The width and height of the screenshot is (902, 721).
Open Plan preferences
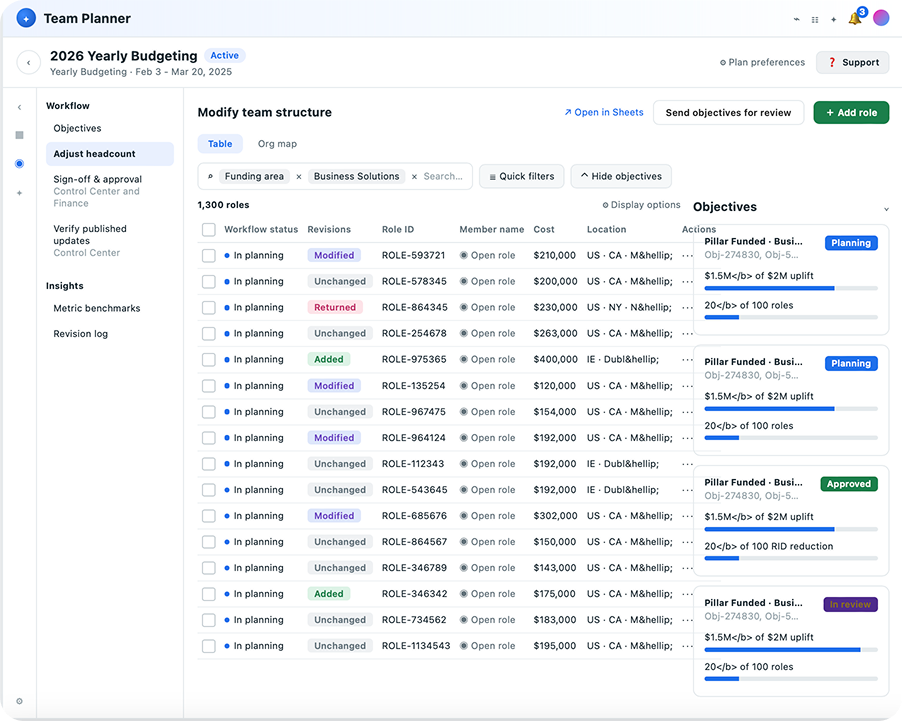click(762, 62)
